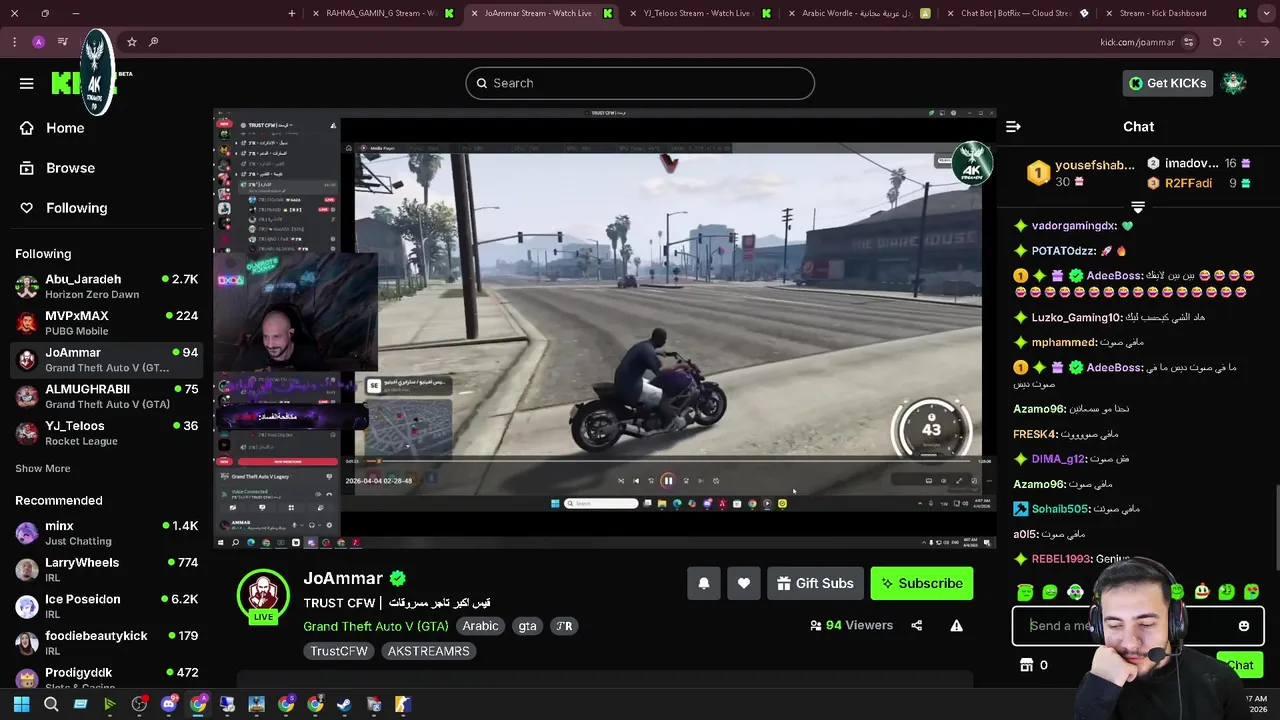
Task: Open minx recommended channel
Action: point(106,533)
